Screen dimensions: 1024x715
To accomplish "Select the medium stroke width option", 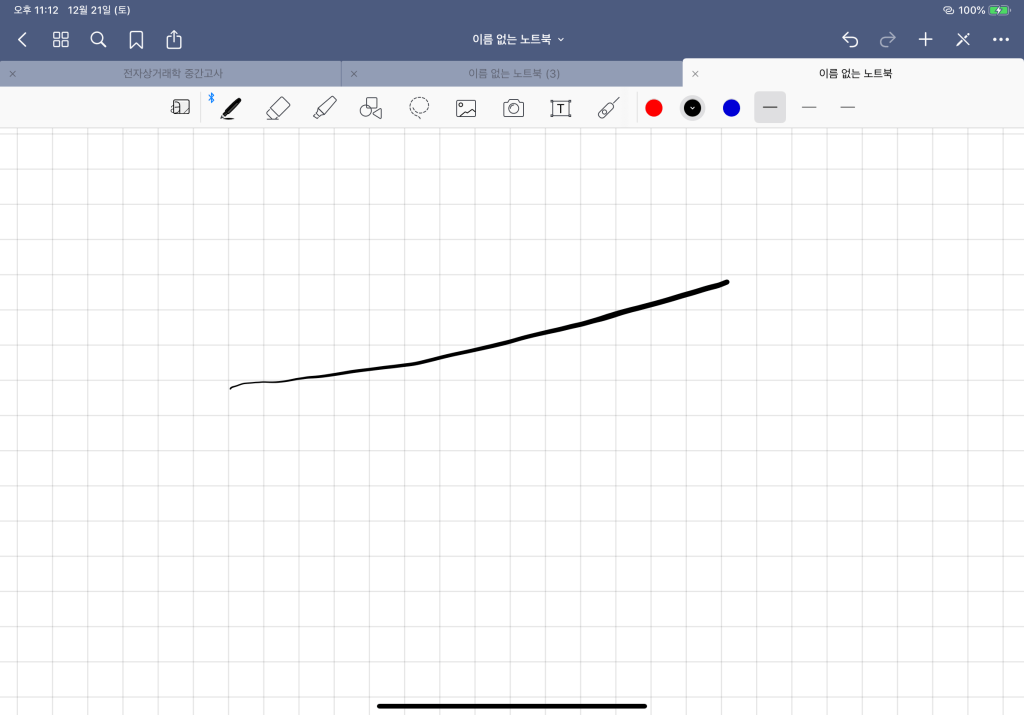I will point(809,107).
